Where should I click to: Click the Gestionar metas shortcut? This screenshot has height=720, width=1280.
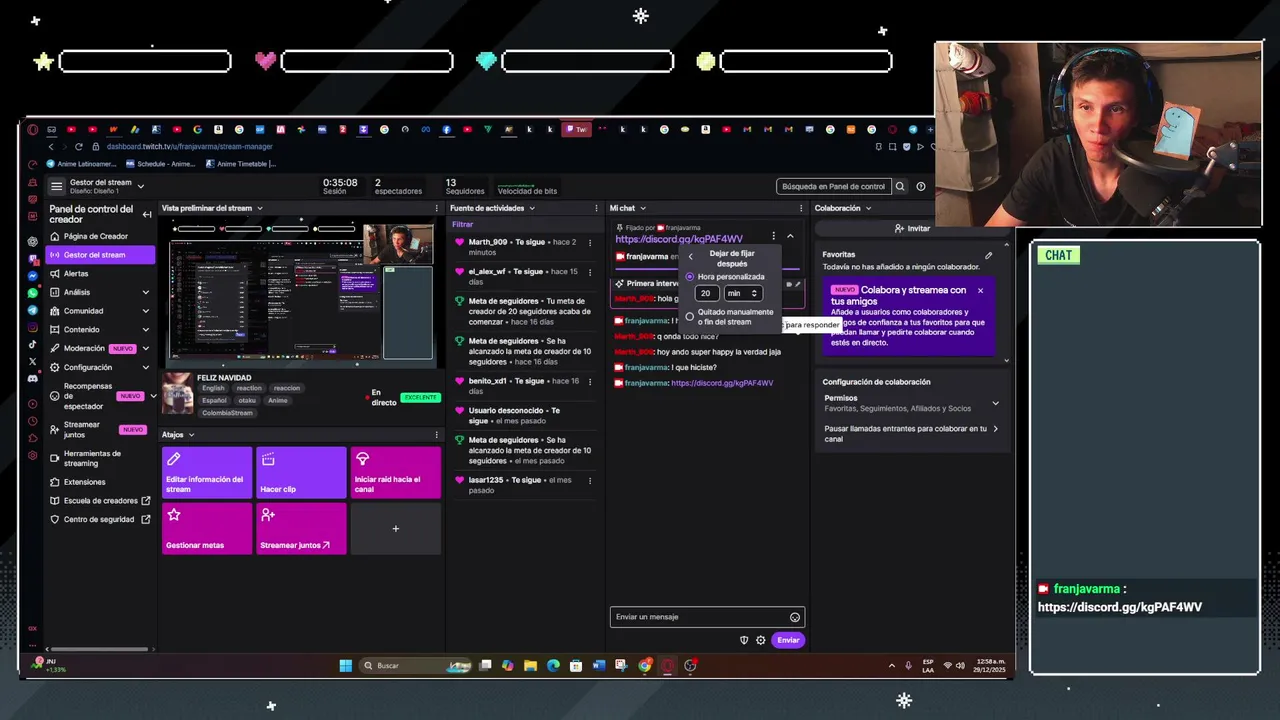[207, 528]
